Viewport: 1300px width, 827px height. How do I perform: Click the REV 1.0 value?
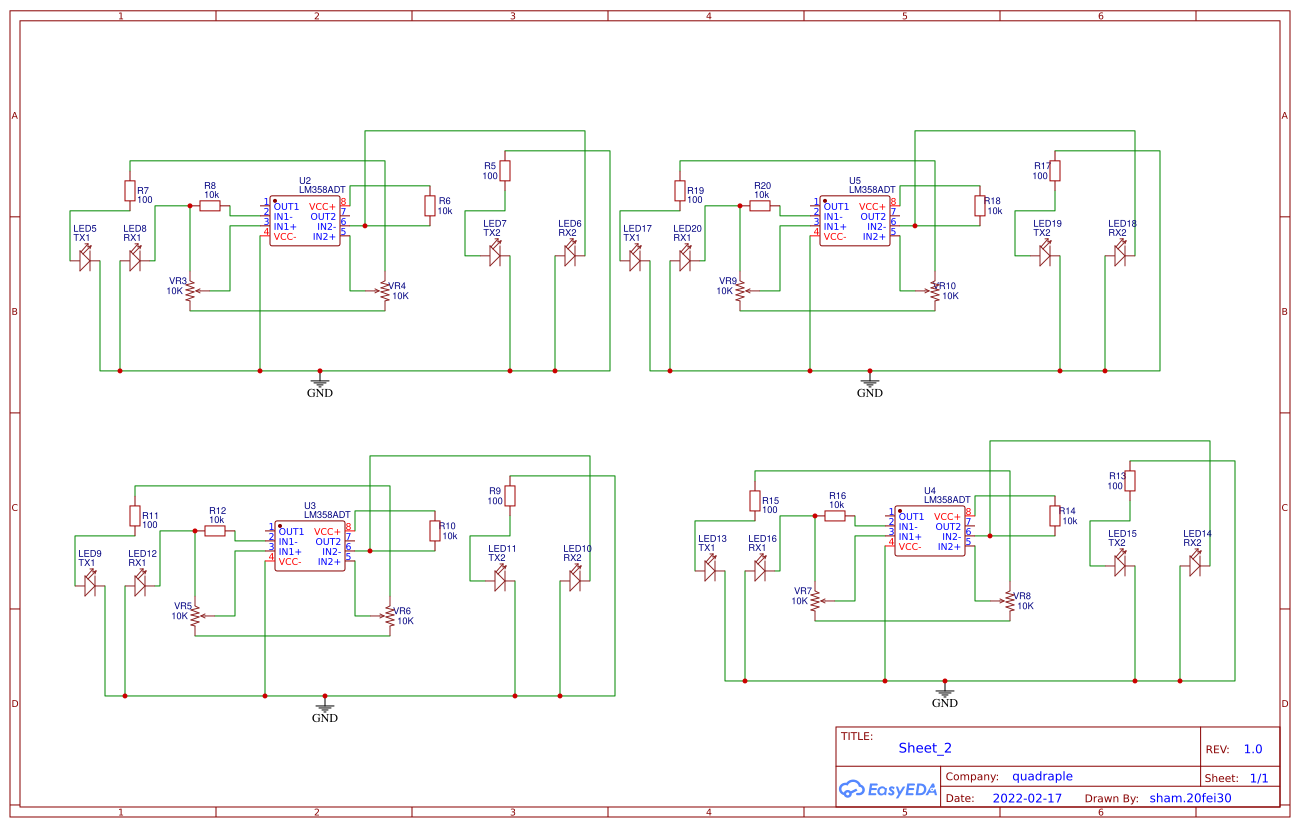coord(1253,749)
